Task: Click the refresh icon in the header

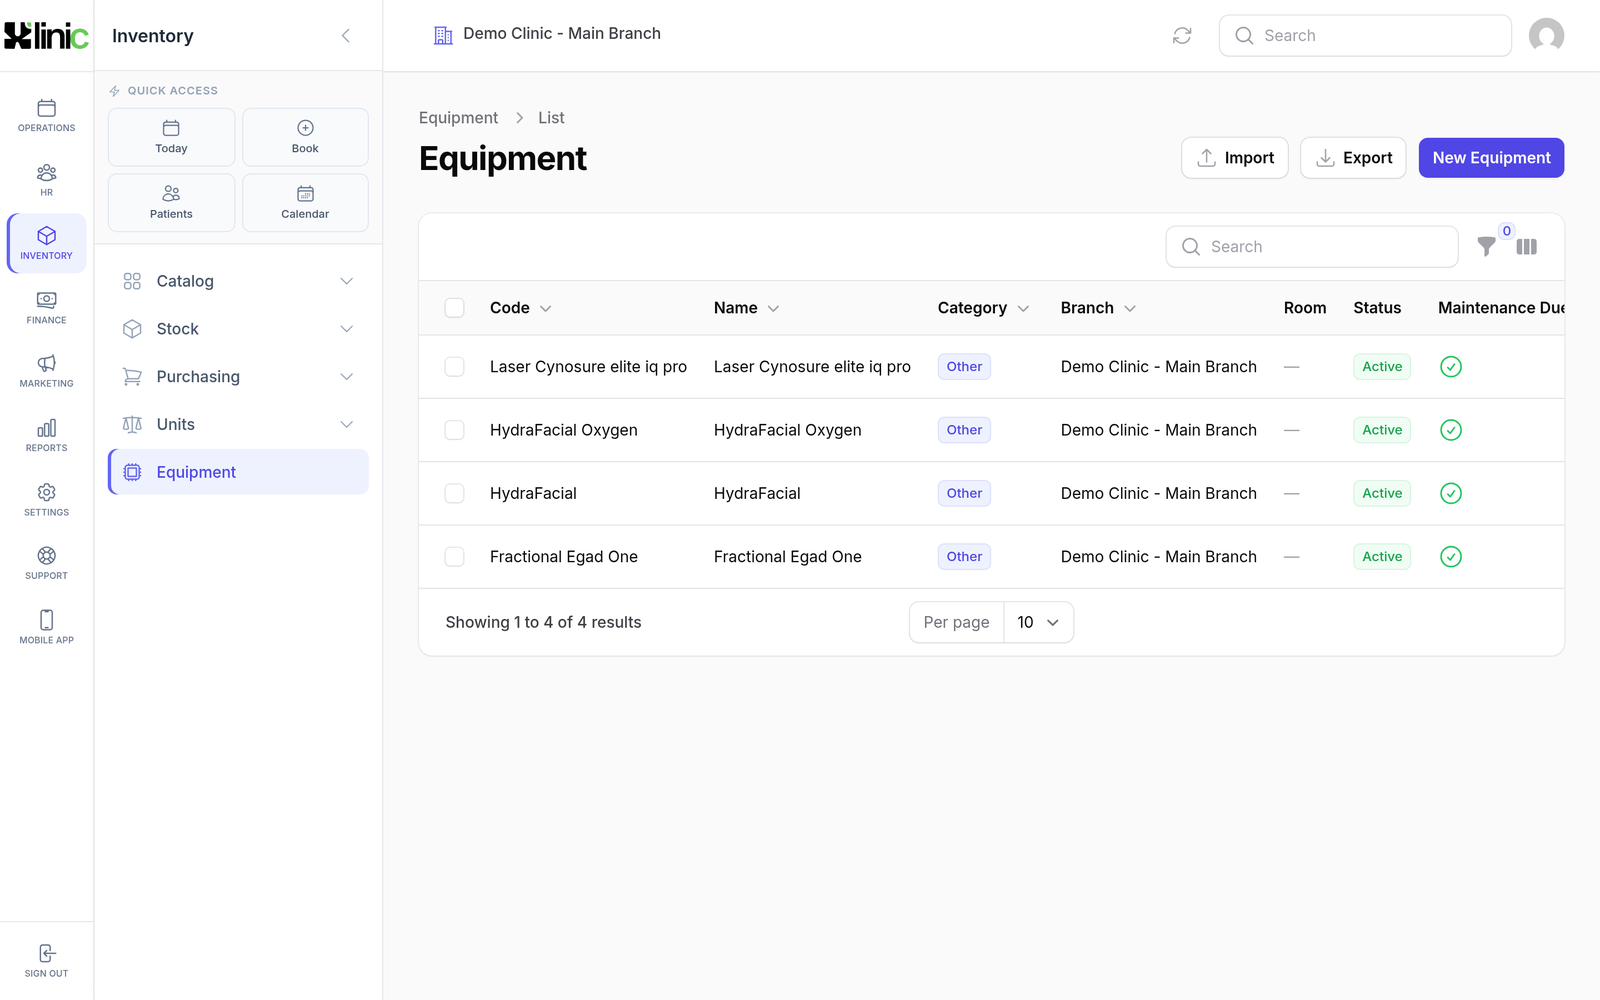Action: click(x=1182, y=36)
